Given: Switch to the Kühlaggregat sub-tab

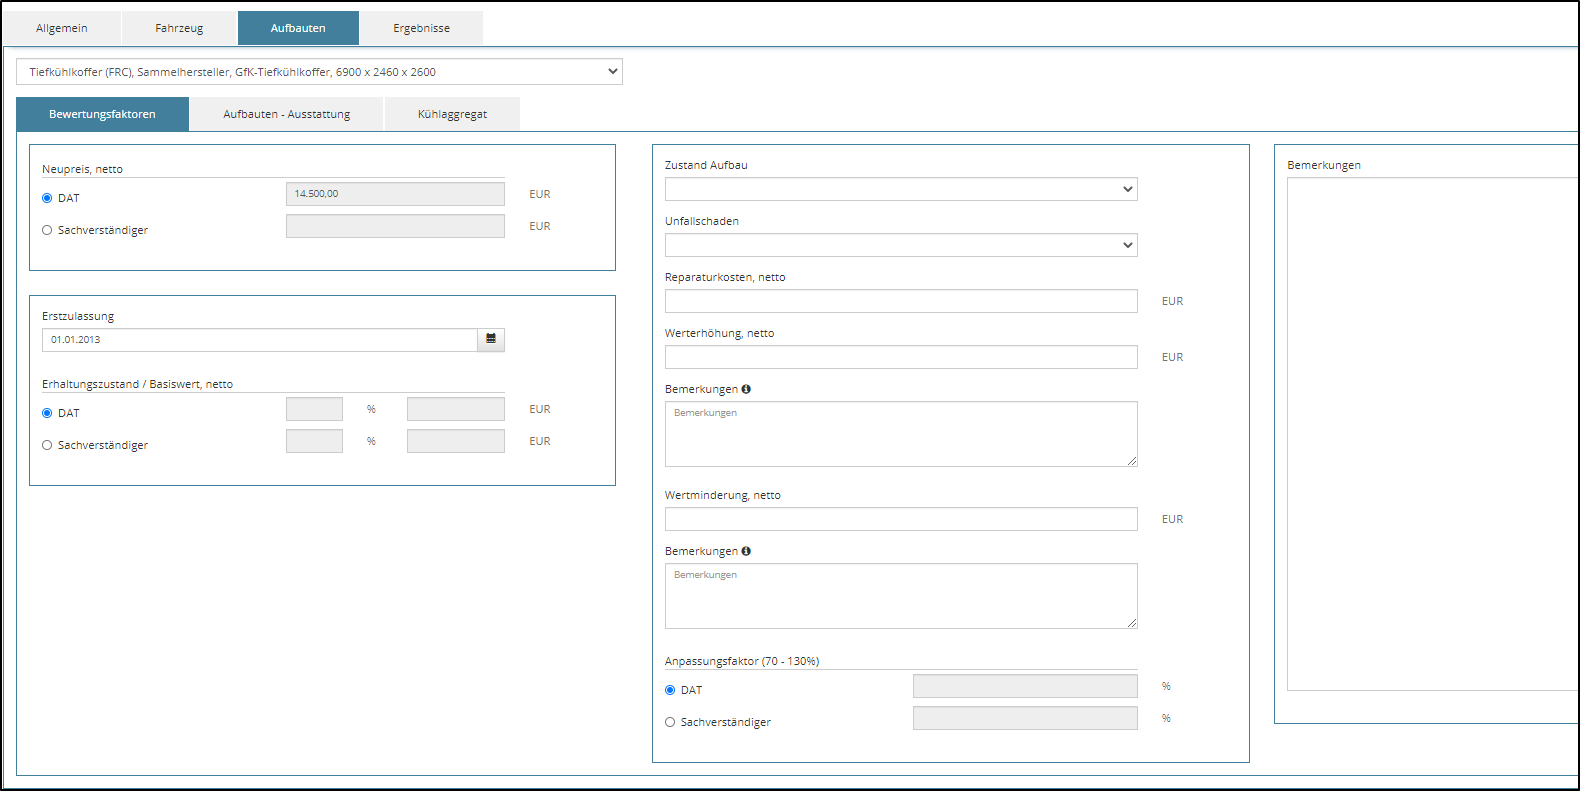Looking at the screenshot, I should [x=452, y=114].
